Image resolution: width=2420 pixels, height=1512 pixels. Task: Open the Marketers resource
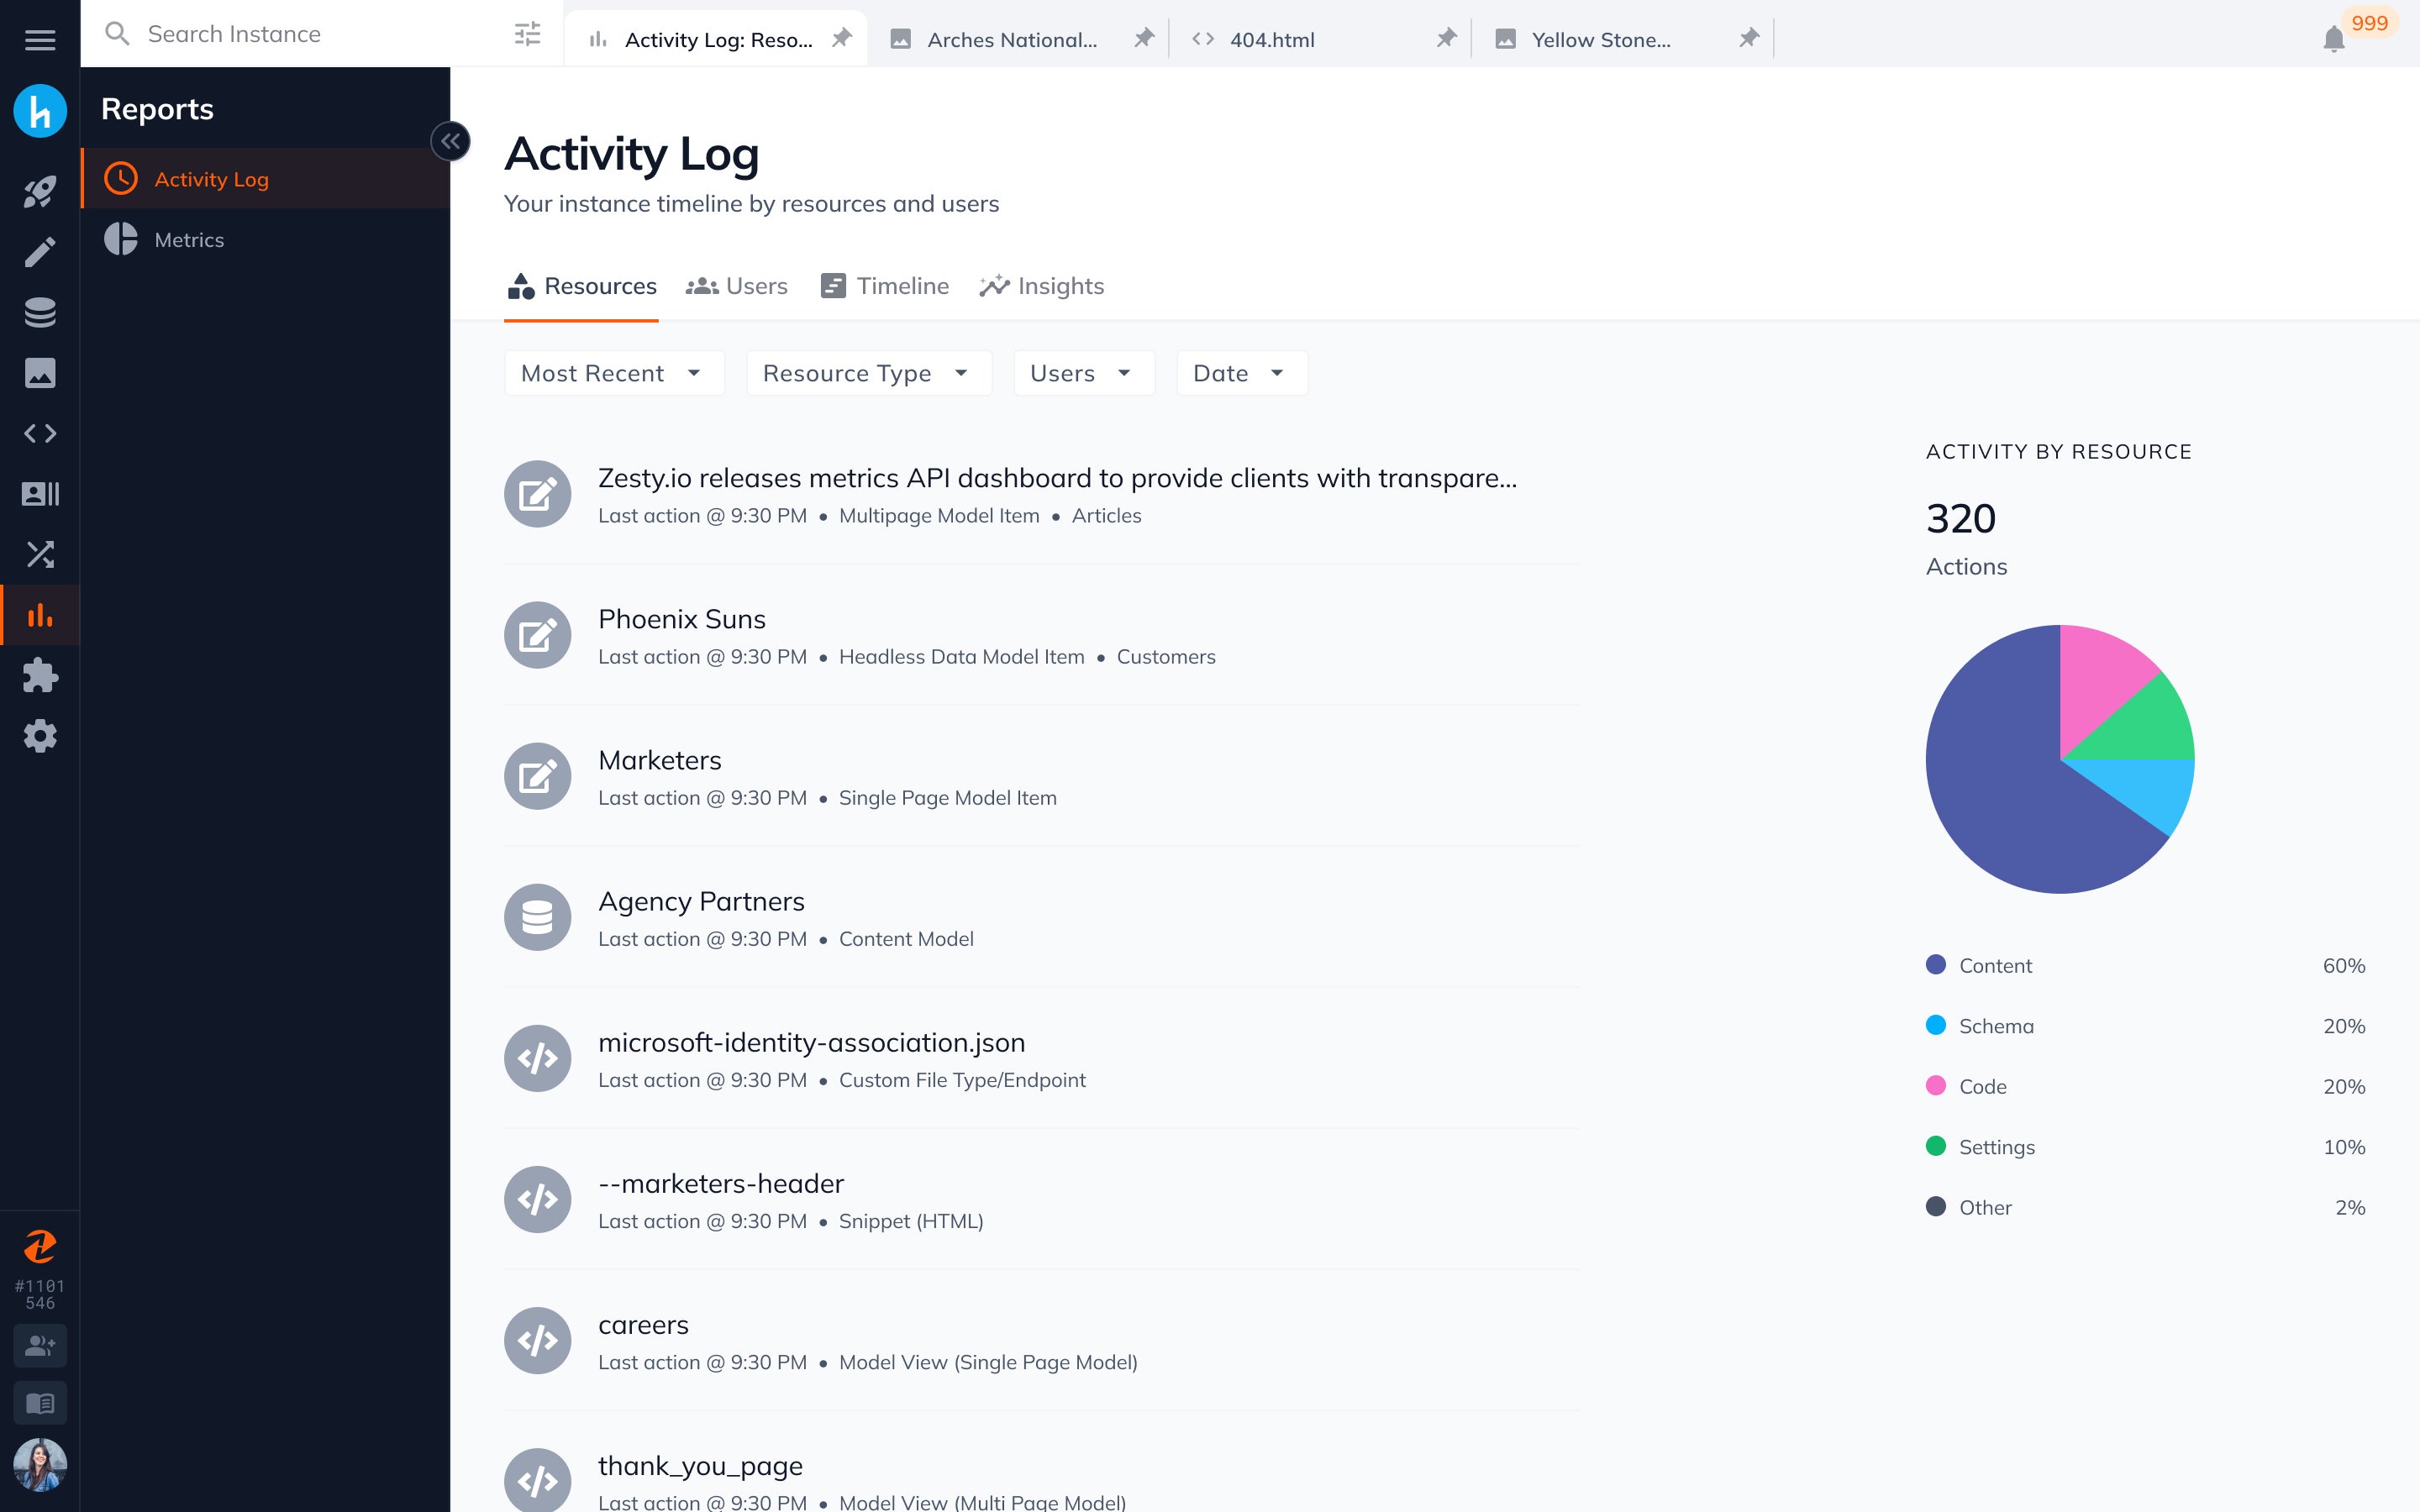point(1042,776)
